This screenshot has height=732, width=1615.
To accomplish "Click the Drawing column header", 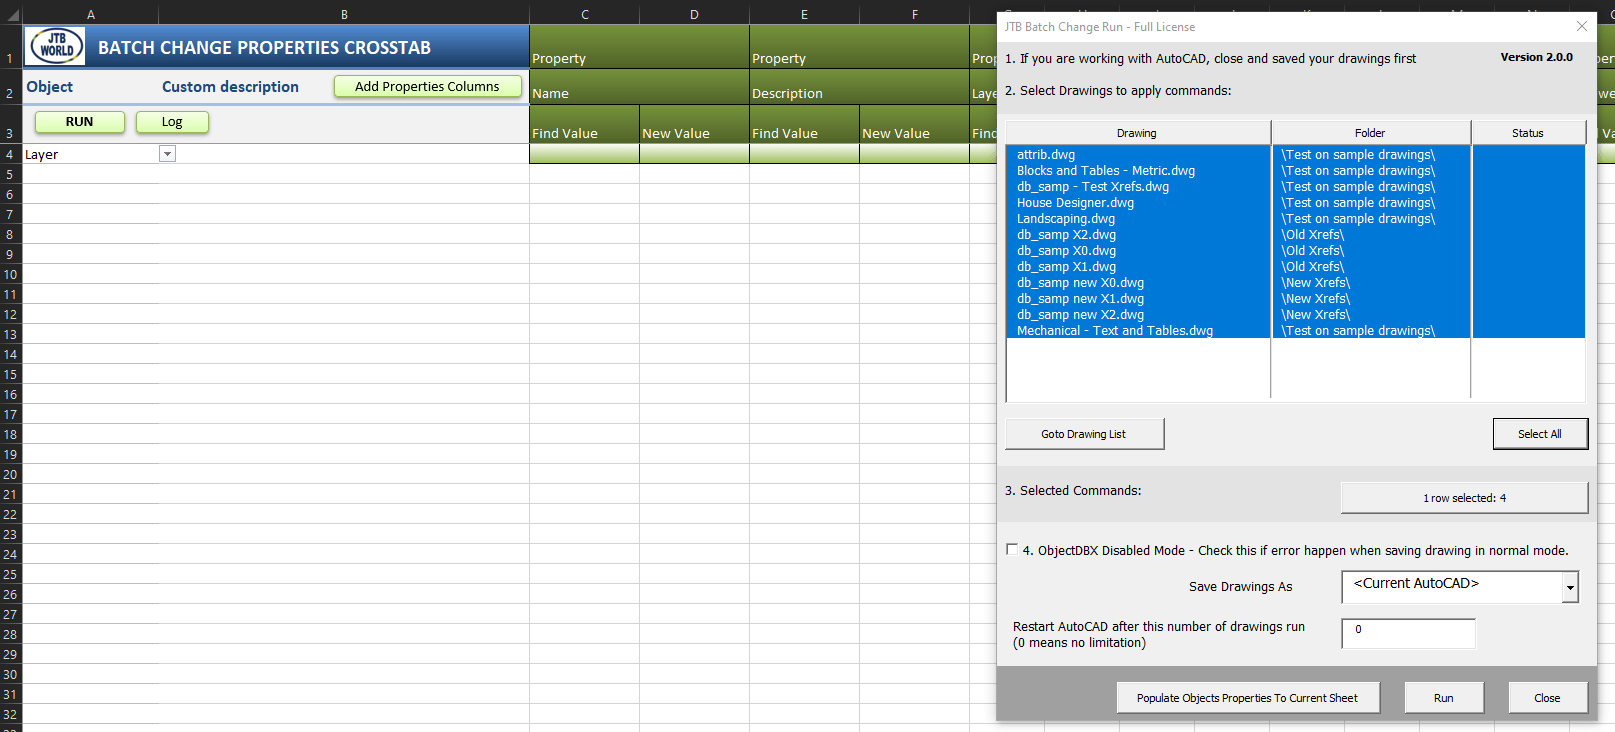I will (x=1137, y=133).
